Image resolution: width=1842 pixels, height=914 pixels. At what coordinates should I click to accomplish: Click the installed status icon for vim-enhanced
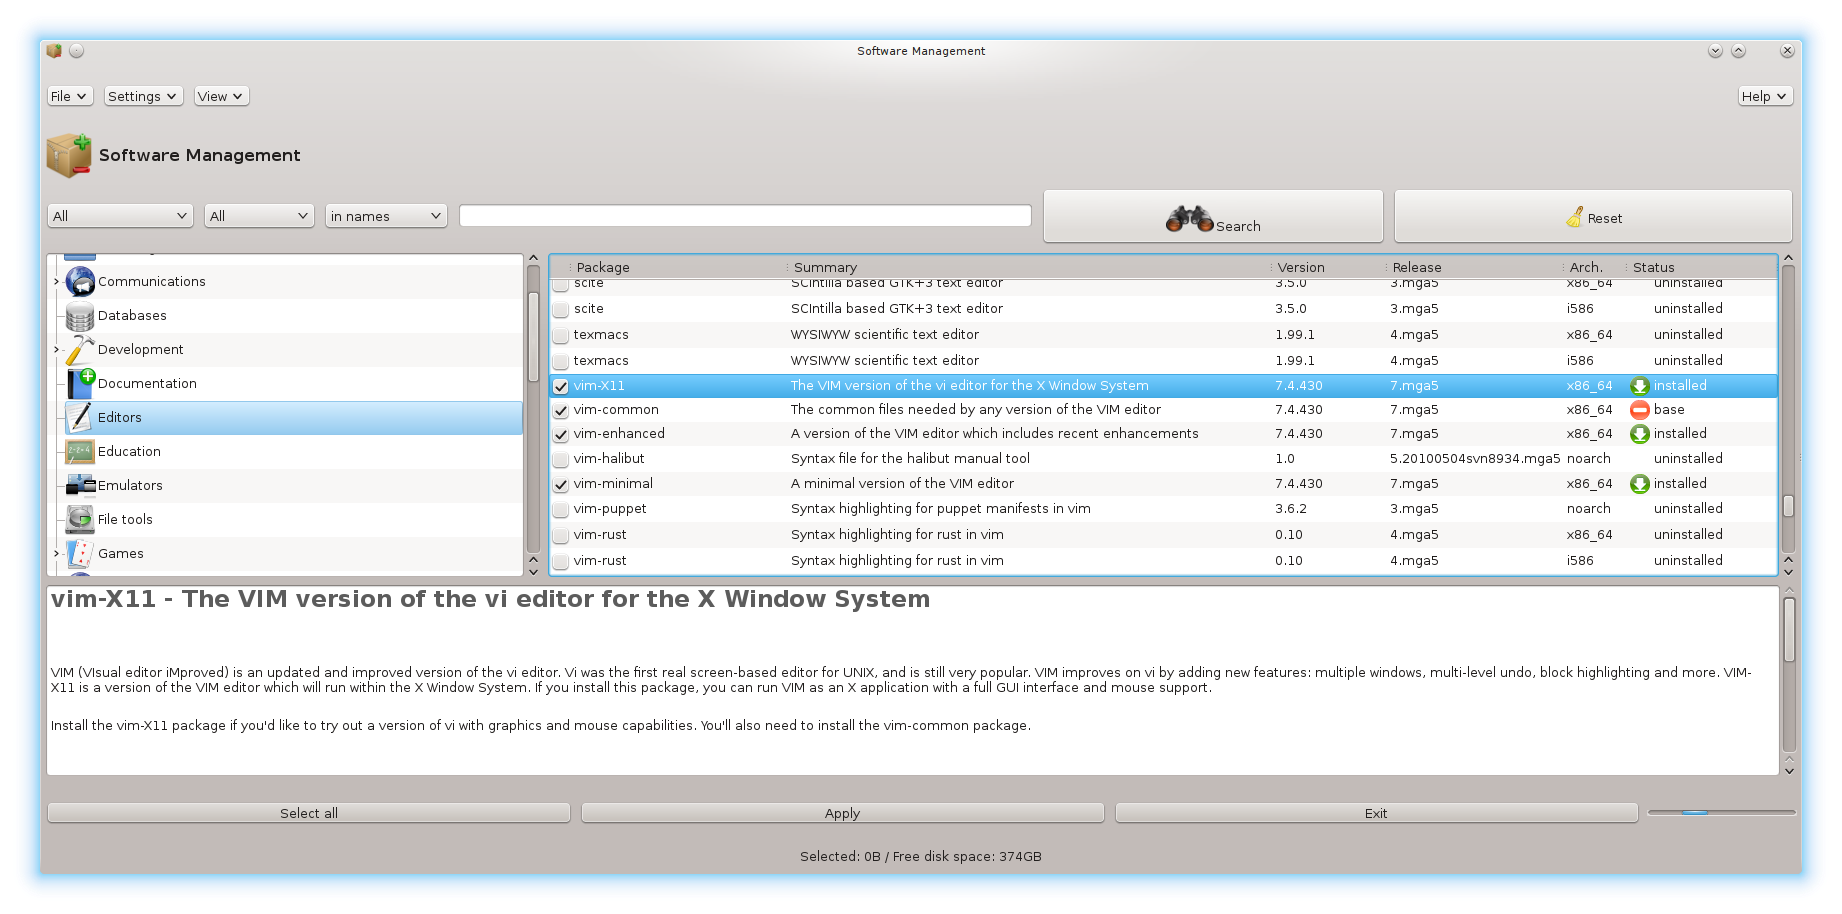[x=1640, y=434]
